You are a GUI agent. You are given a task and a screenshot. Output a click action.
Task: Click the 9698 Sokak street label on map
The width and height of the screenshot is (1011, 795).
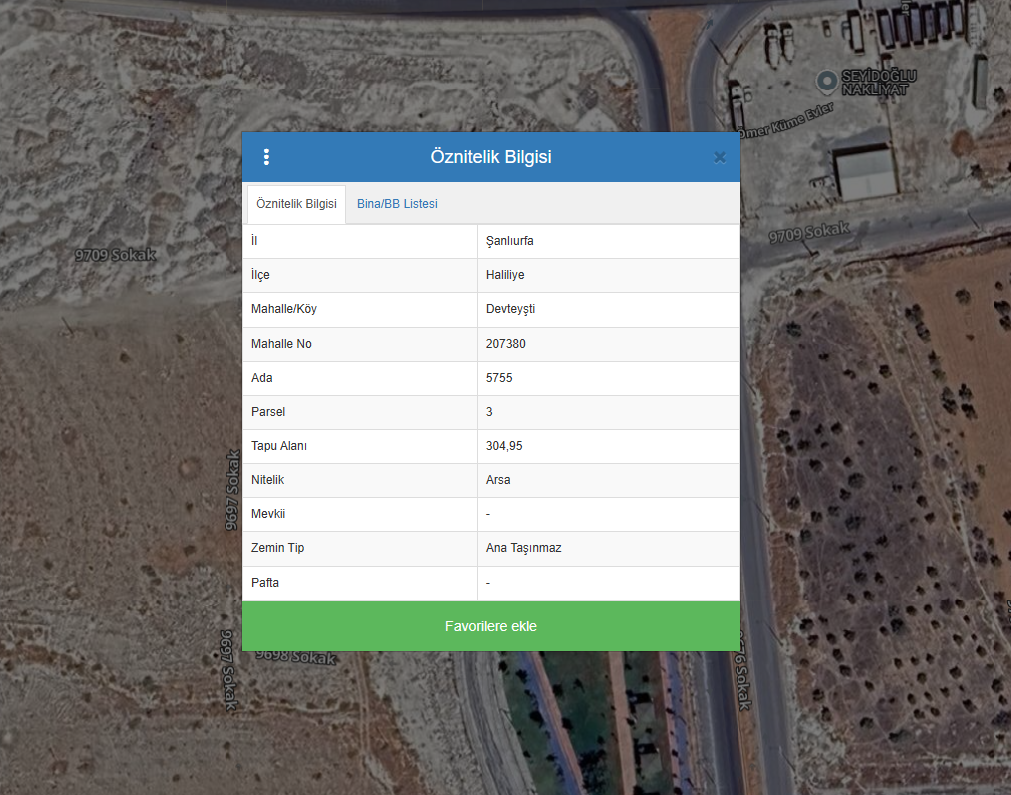point(295,658)
